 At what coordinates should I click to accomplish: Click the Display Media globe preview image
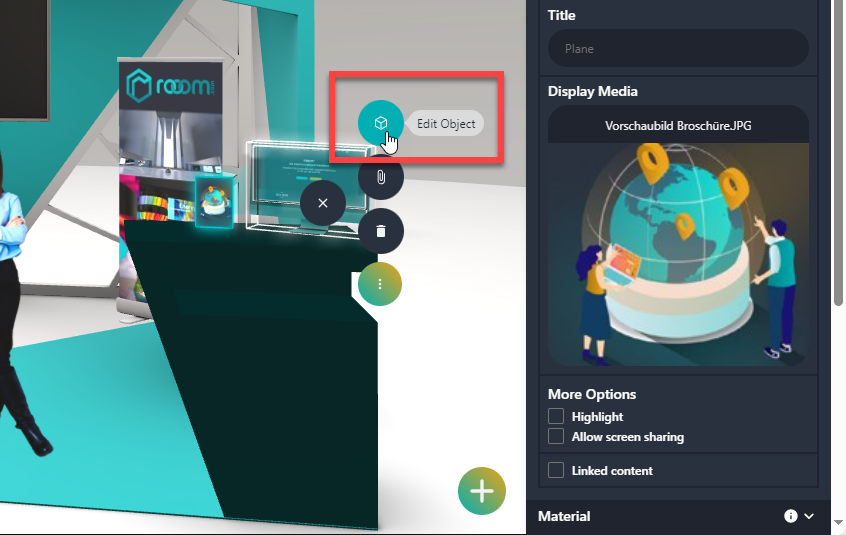(678, 254)
